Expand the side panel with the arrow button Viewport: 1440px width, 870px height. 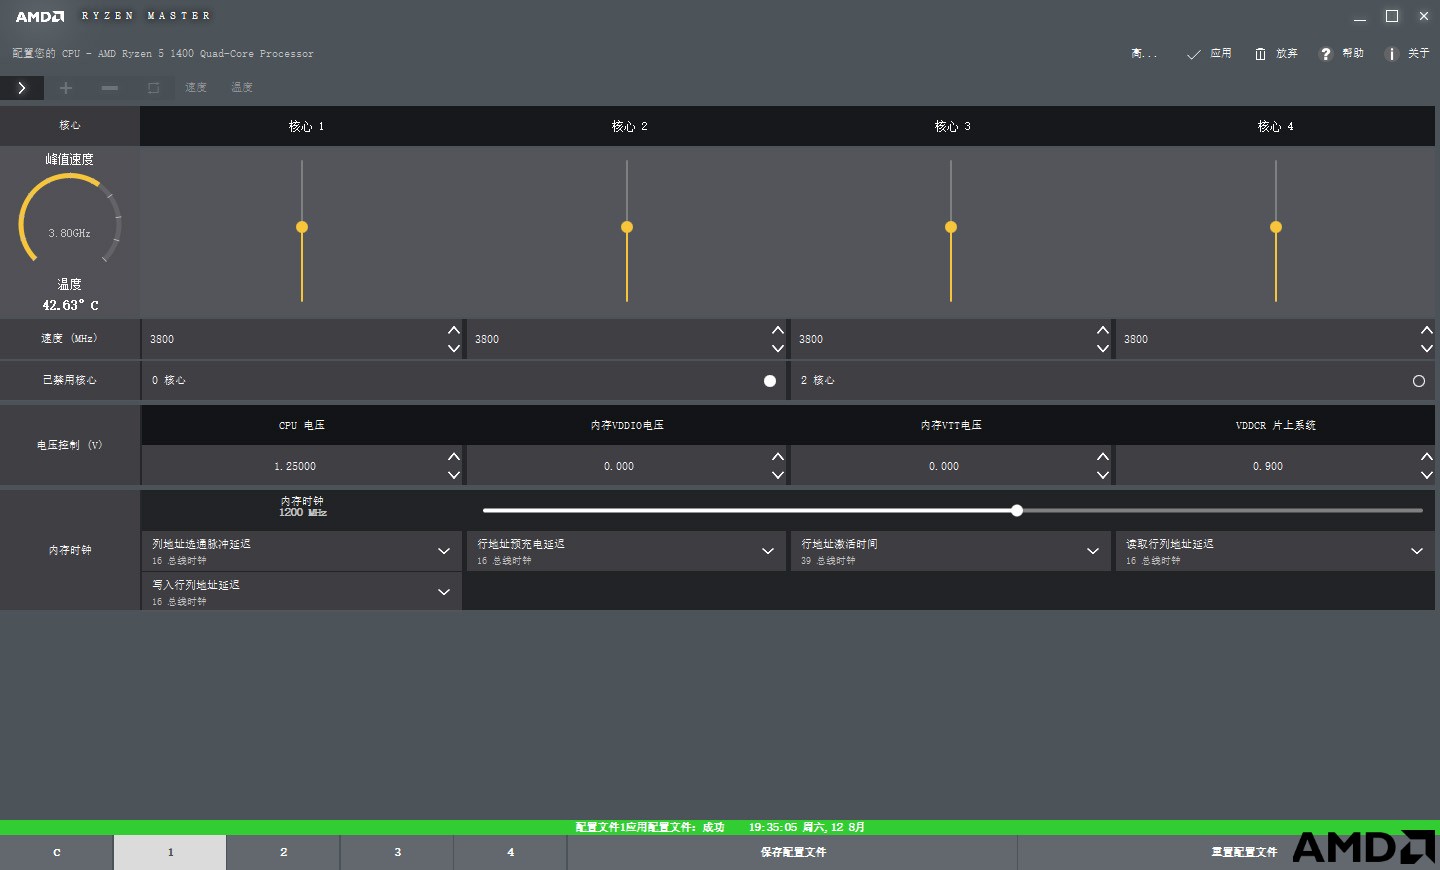[x=22, y=88]
